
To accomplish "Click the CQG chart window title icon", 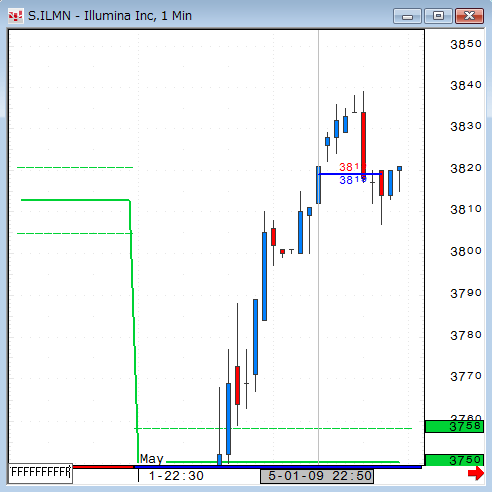I will (15, 16).
